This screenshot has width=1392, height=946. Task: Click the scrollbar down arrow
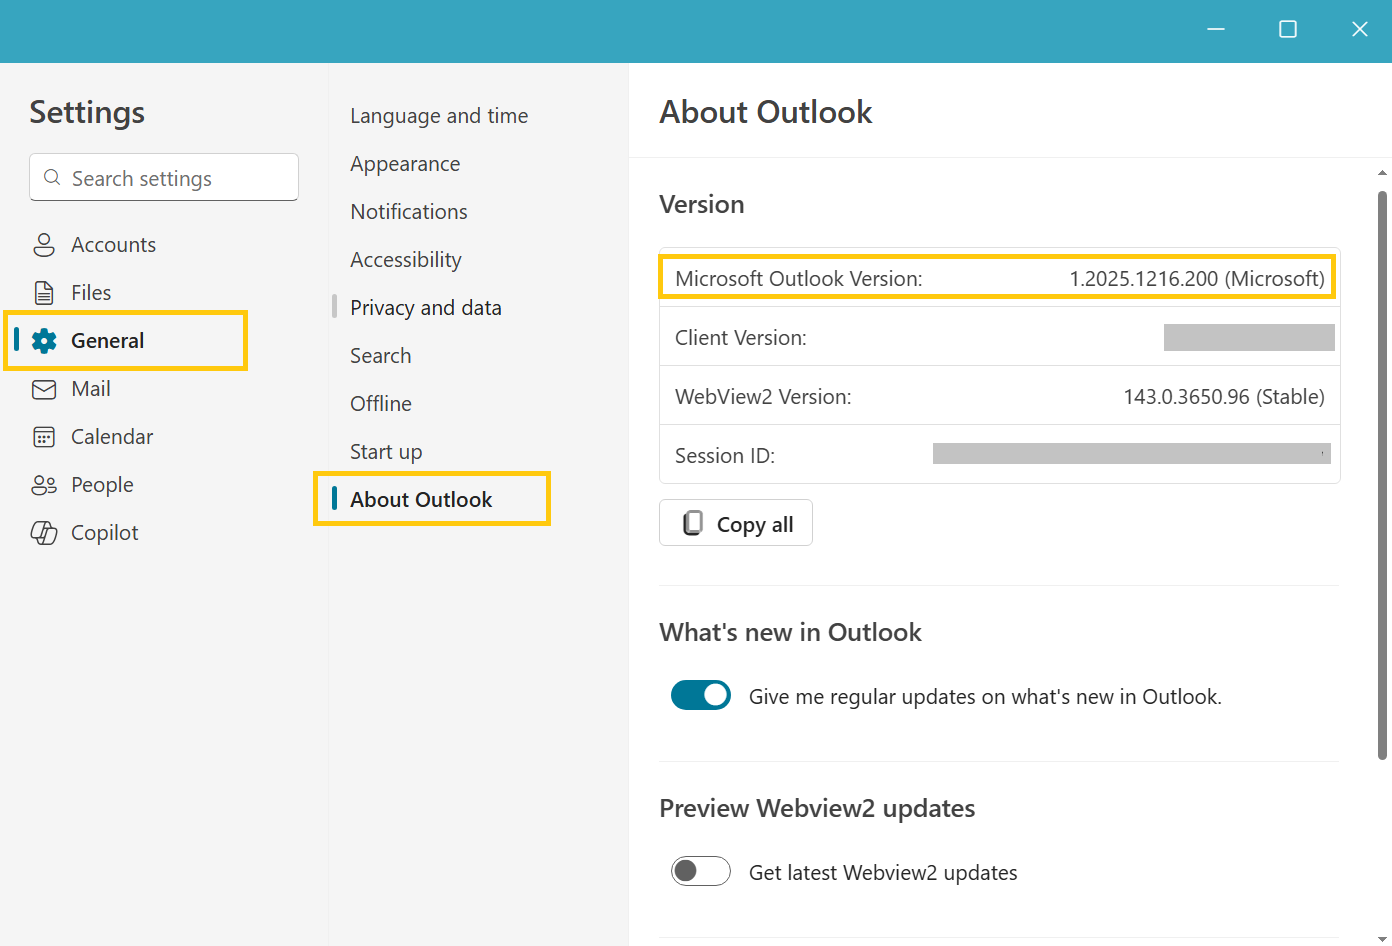click(x=1382, y=938)
